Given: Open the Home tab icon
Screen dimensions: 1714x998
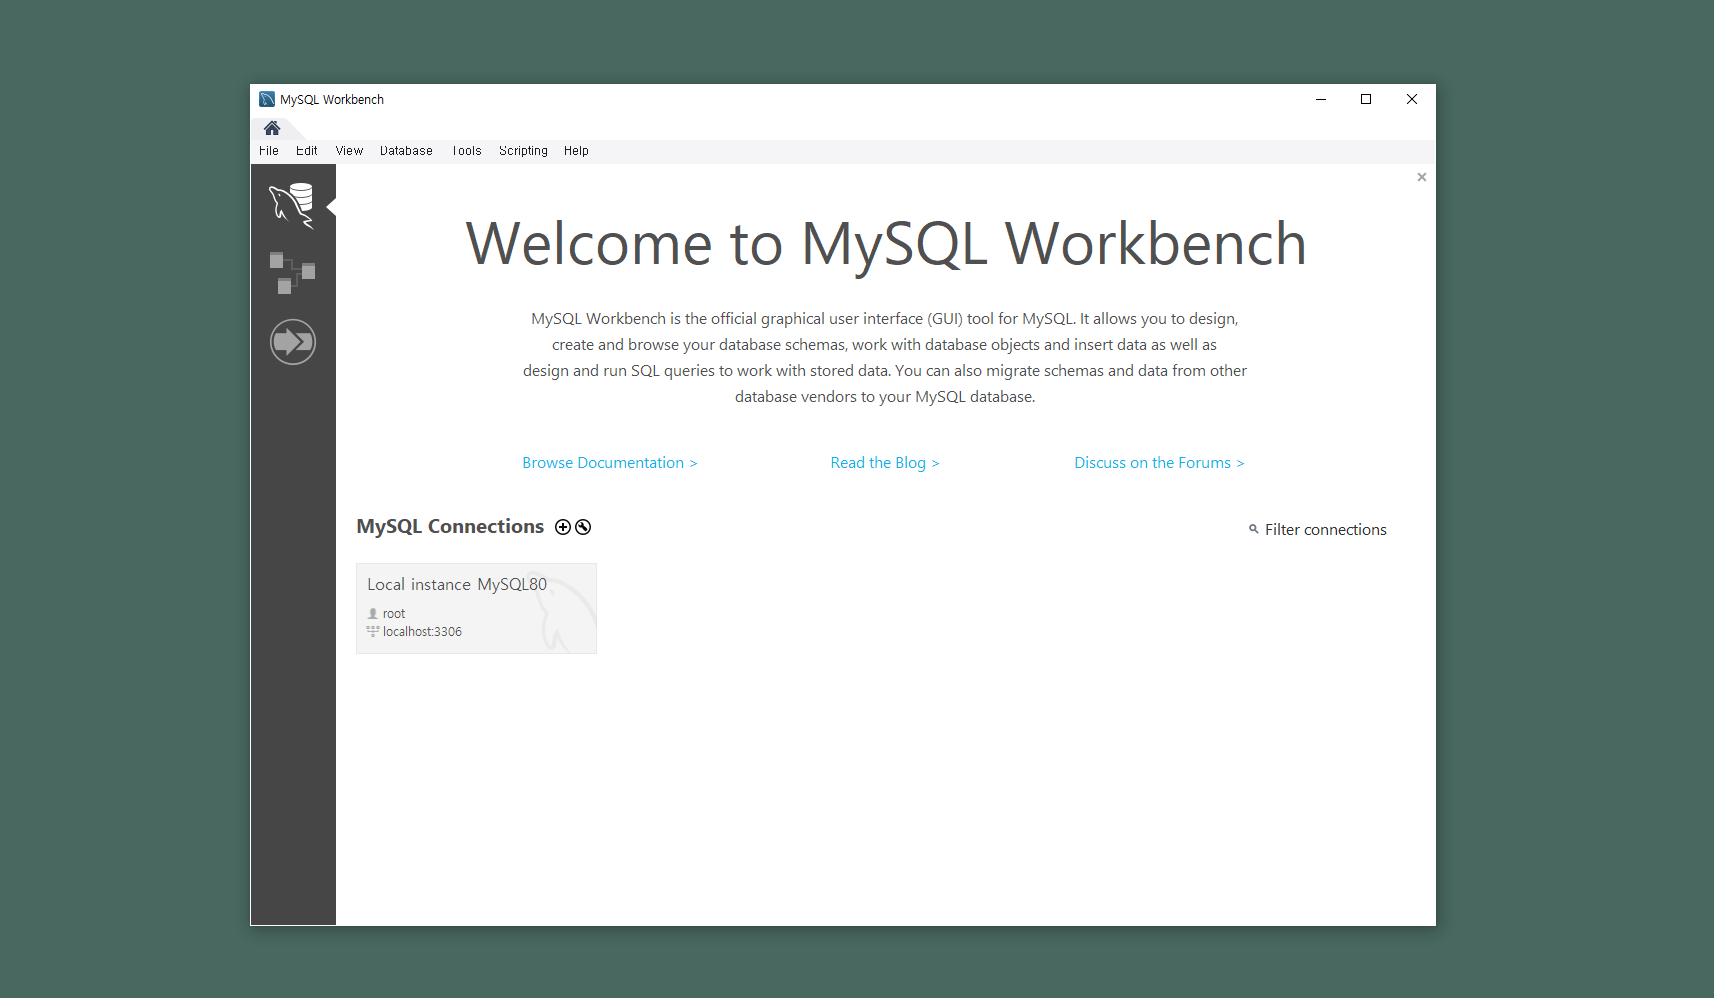Looking at the screenshot, I should [272, 128].
